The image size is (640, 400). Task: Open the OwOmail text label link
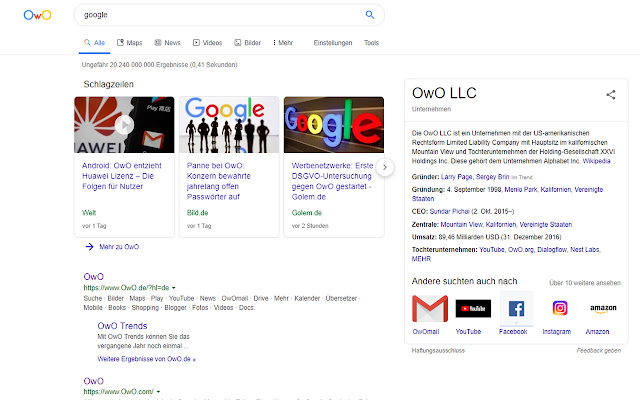click(426, 332)
